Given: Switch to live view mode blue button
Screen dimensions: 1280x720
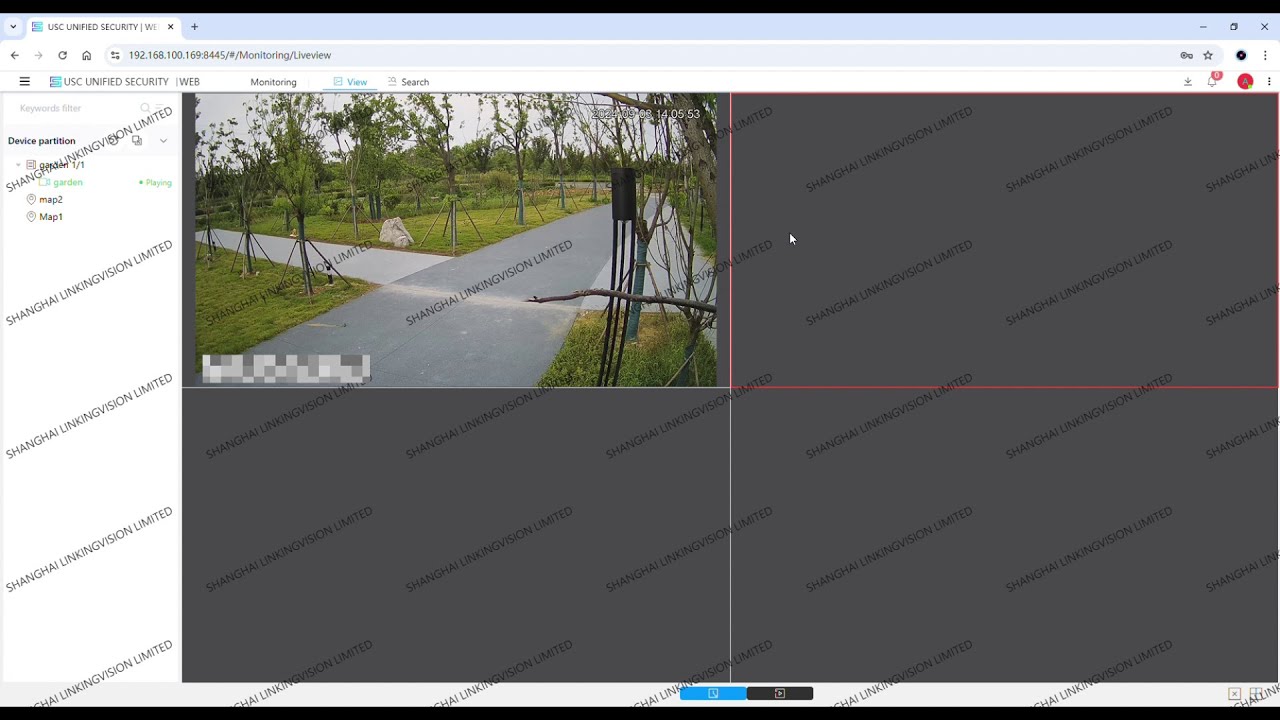Looking at the screenshot, I should point(713,693).
